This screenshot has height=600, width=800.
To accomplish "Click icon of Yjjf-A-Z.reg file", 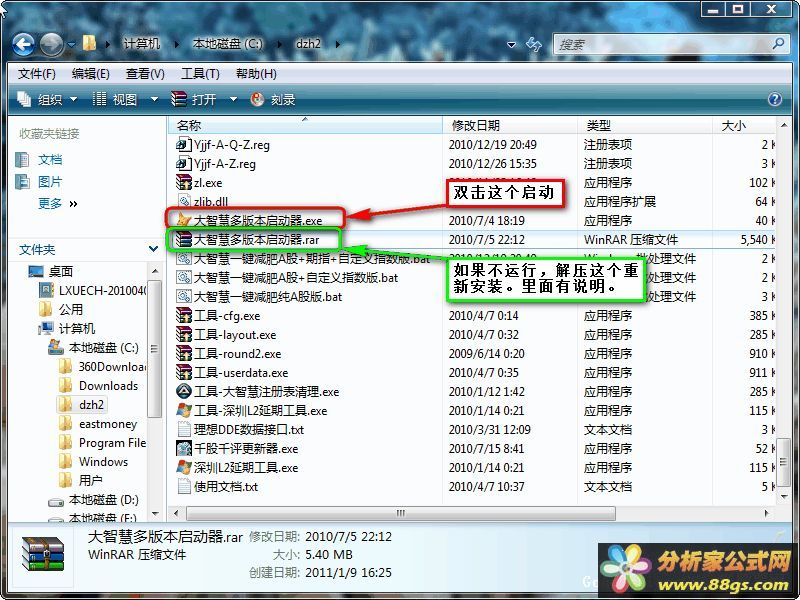I will click(183, 164).
